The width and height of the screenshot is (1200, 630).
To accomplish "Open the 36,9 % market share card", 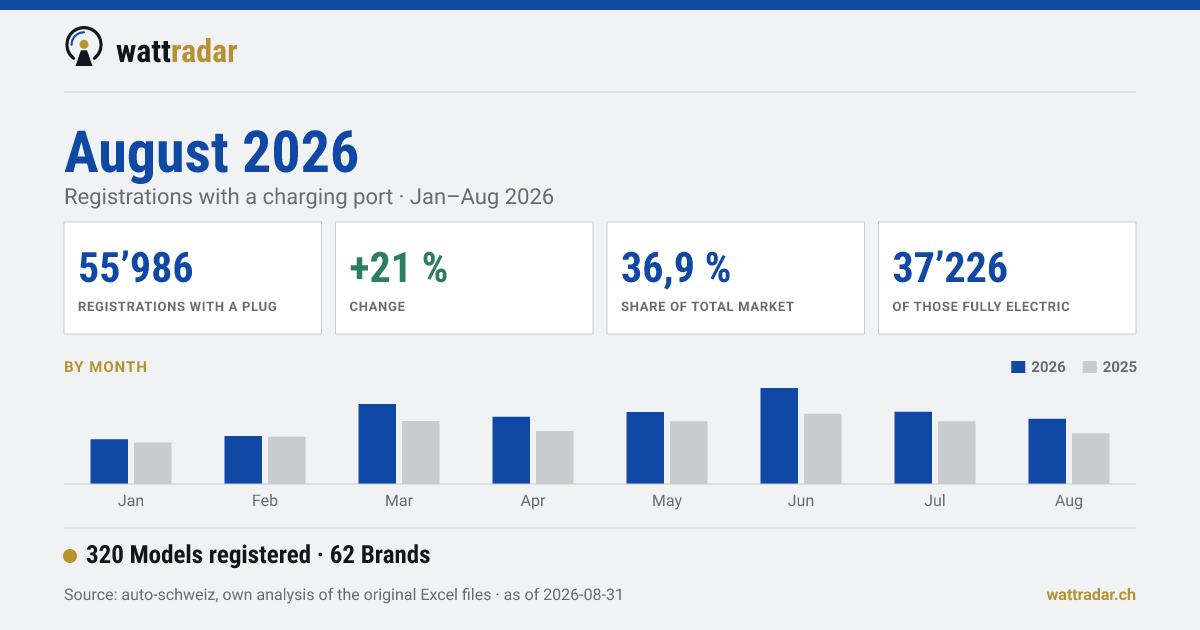I will (x=736, y=278).
